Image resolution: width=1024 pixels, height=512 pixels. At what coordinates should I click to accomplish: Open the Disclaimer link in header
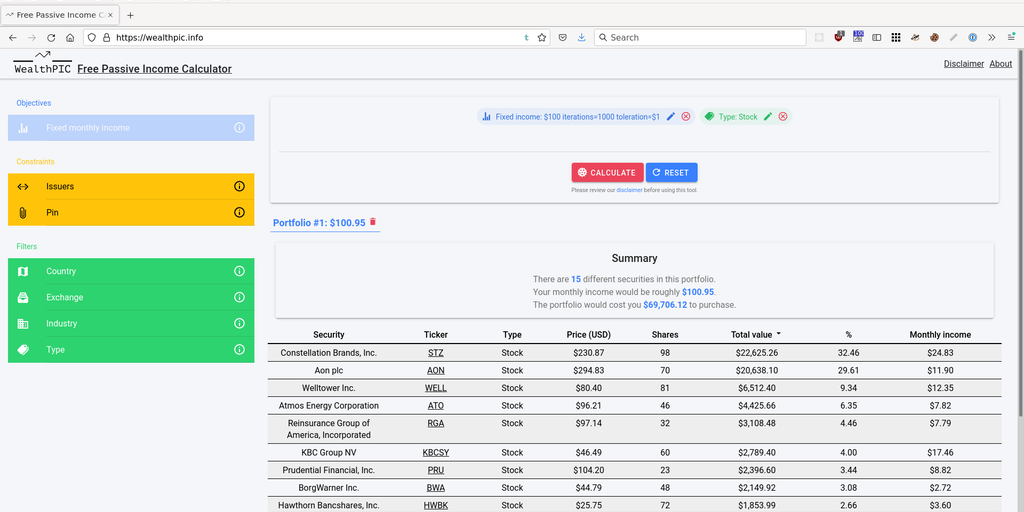click(963, 64)
